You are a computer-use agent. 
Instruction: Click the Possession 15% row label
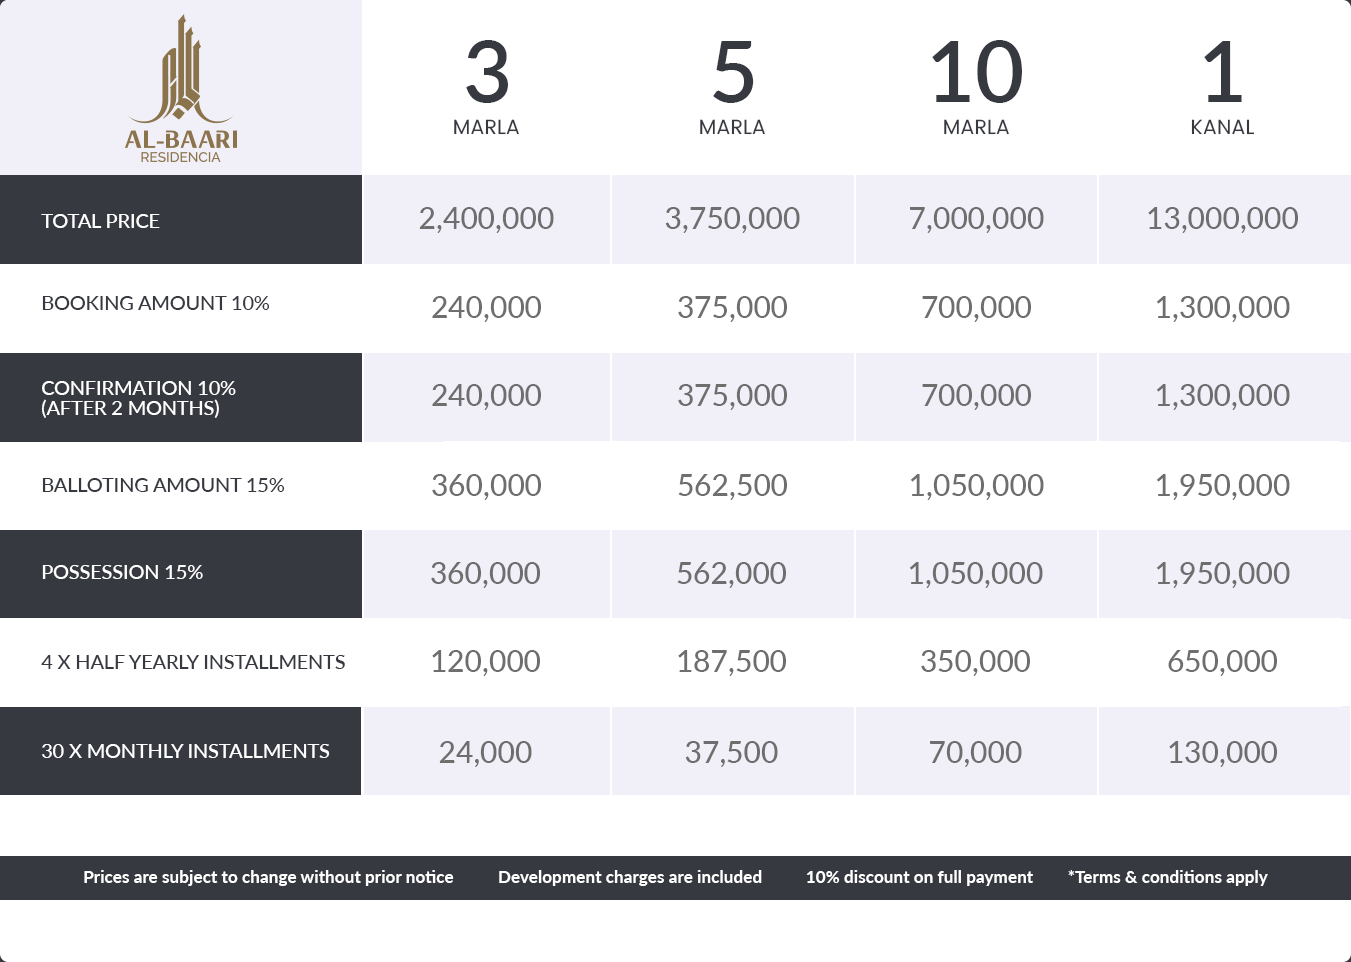point(122,572)
